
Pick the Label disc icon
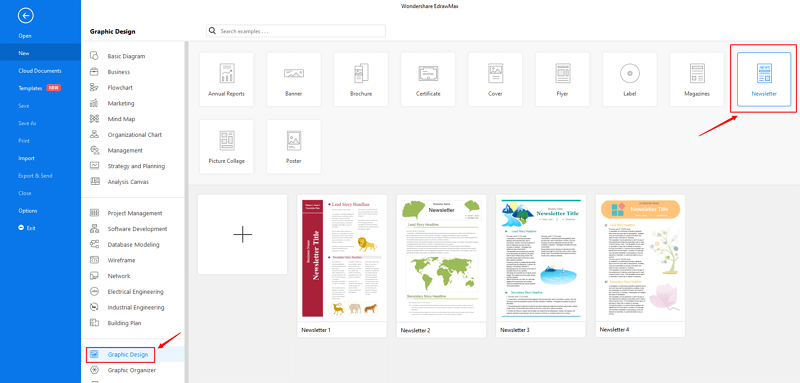click(x=630, y=73)
